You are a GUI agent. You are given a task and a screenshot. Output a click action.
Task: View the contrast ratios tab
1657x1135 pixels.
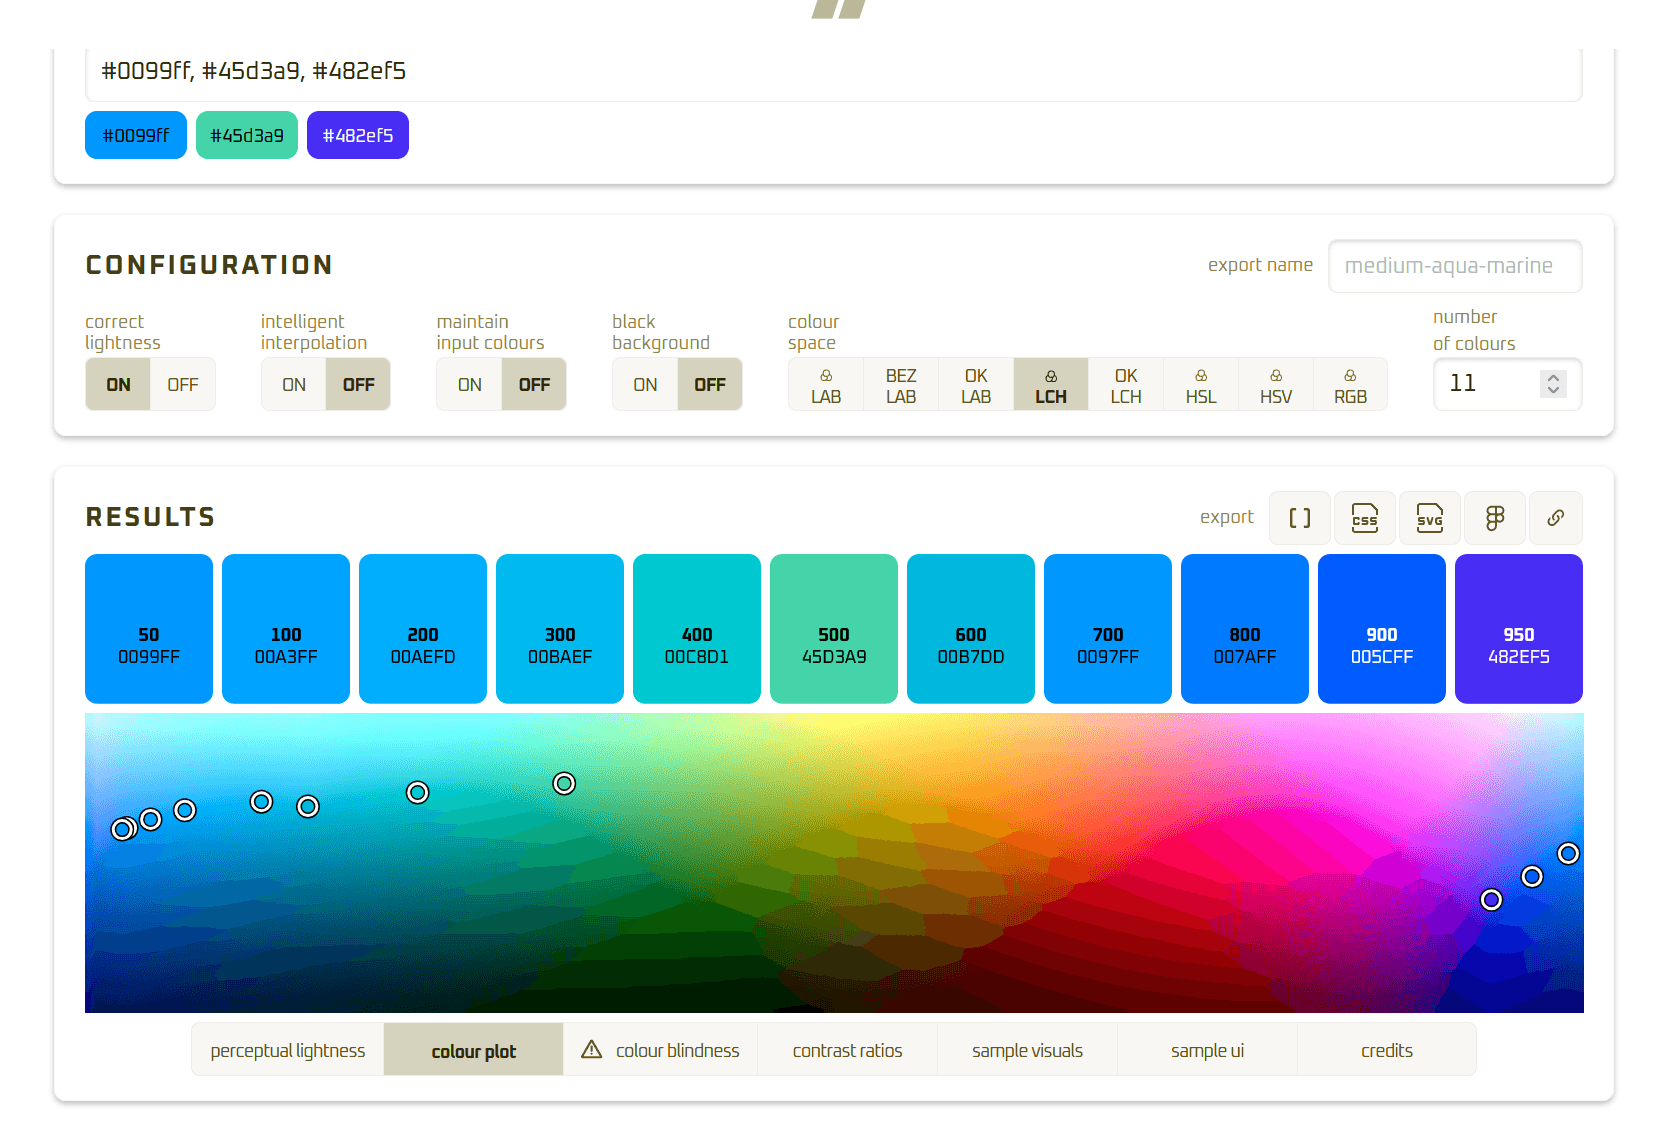pyautogui.click(x=846, y=1049)
